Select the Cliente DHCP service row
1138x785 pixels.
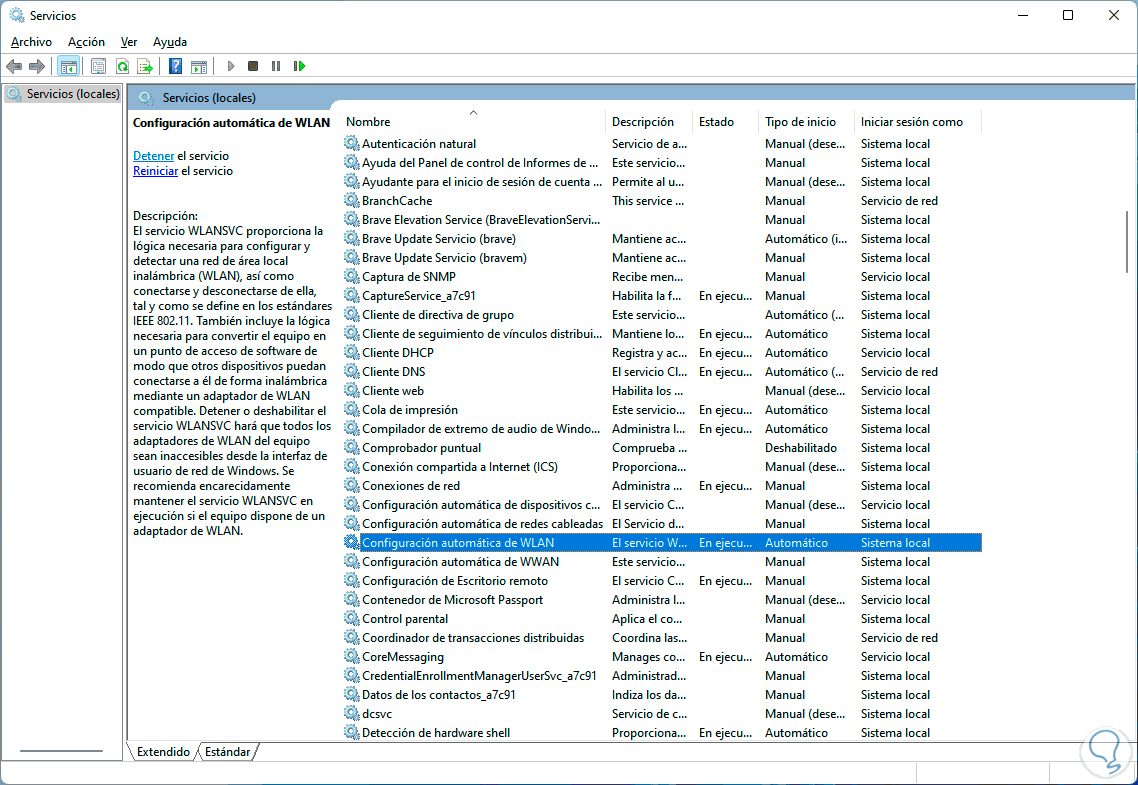[x=397, y=353]
